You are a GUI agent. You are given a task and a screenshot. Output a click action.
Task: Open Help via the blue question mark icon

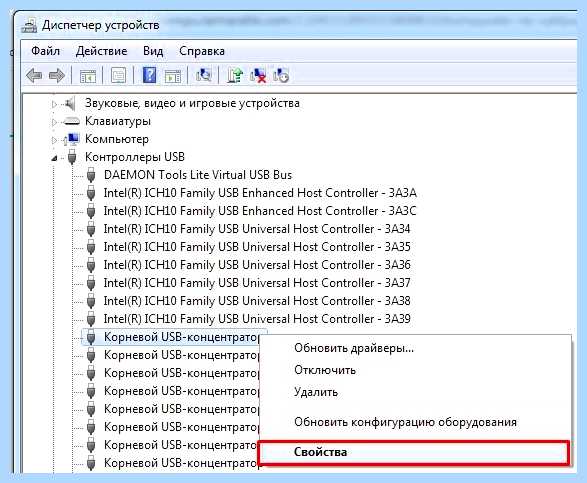point(149,76)
